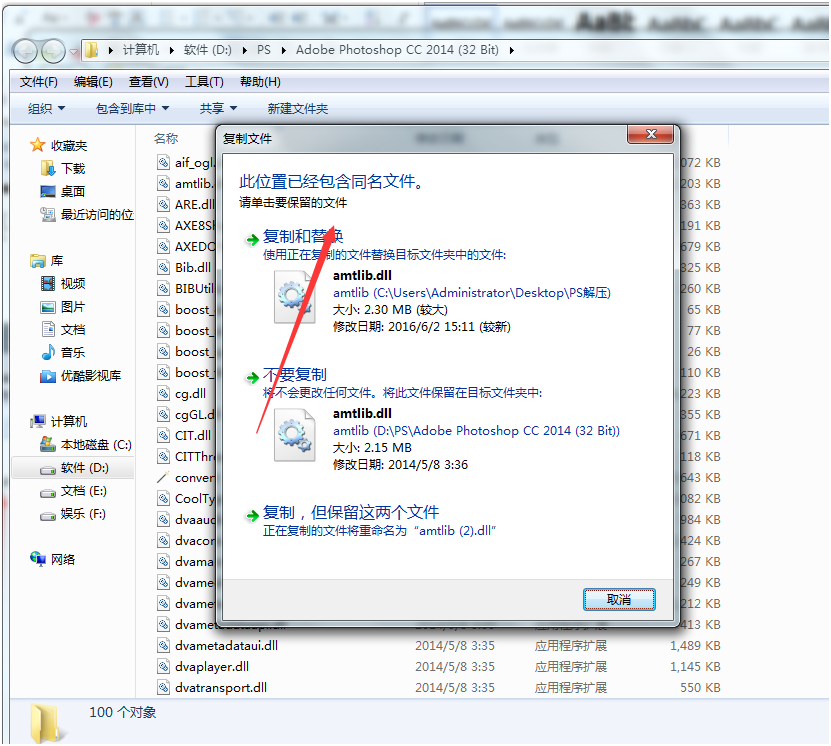Expand the breadcrumb arrow after 软件 (D:)
831x746 pixels.
pos(244,50)
